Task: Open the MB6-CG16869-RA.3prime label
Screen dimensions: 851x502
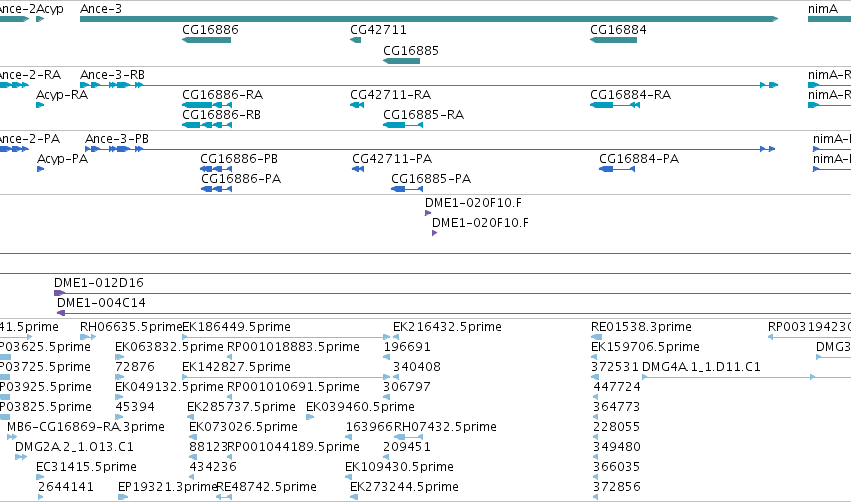Action: [86, 427]
